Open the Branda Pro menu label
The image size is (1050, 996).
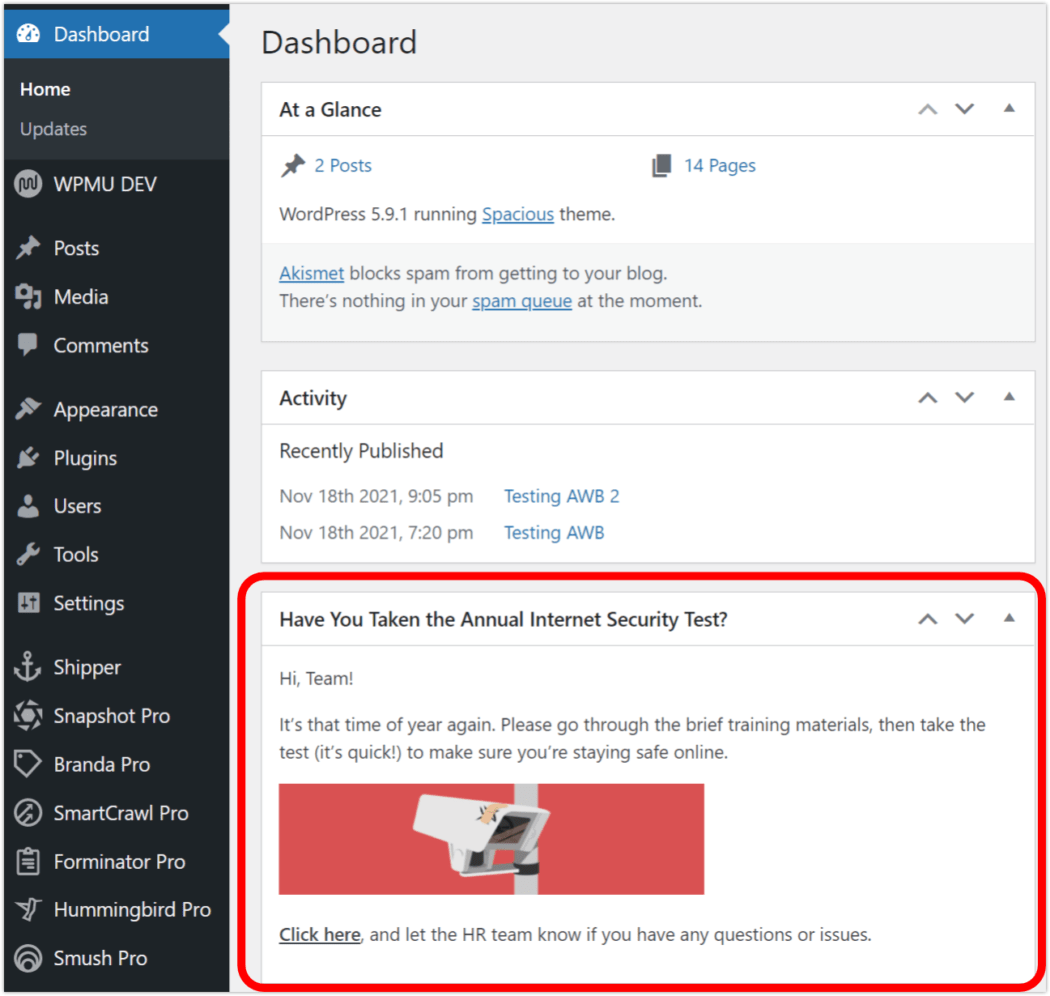click(x=102, y=764)
